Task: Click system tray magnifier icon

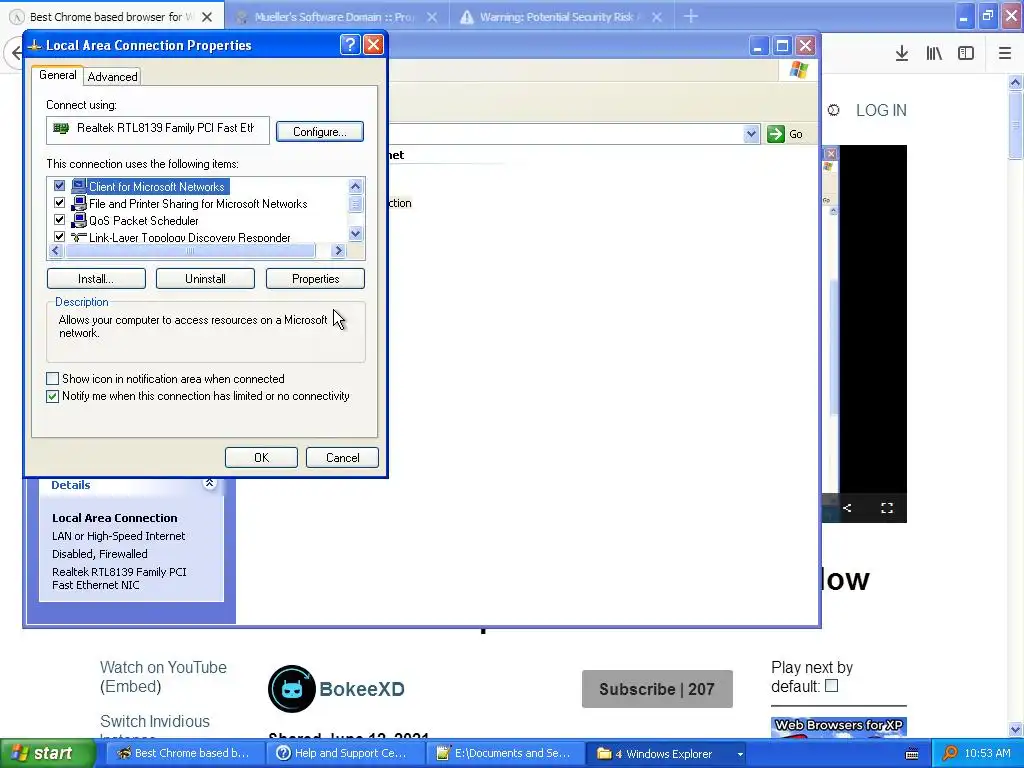Action: [950, 753]
